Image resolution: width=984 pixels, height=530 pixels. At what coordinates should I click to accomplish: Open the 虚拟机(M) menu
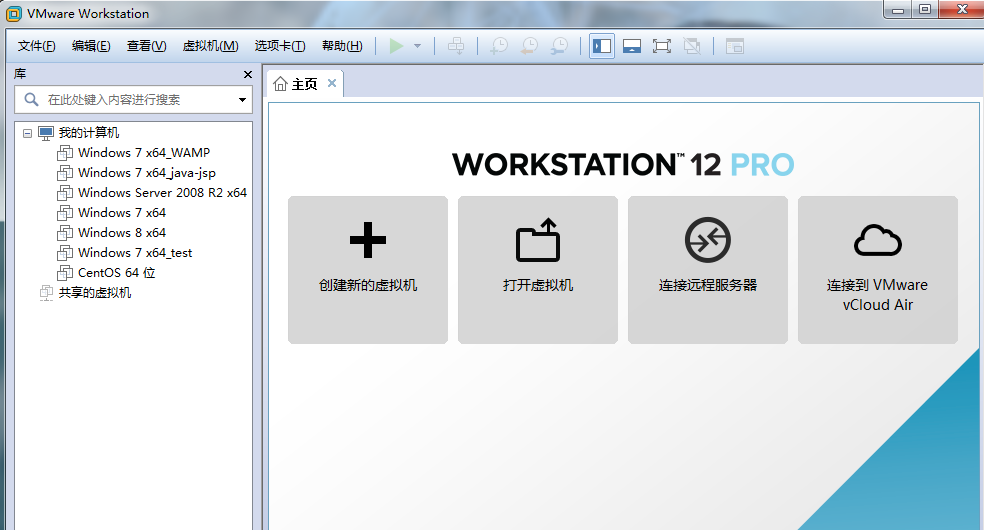click(x=210, y=46)
